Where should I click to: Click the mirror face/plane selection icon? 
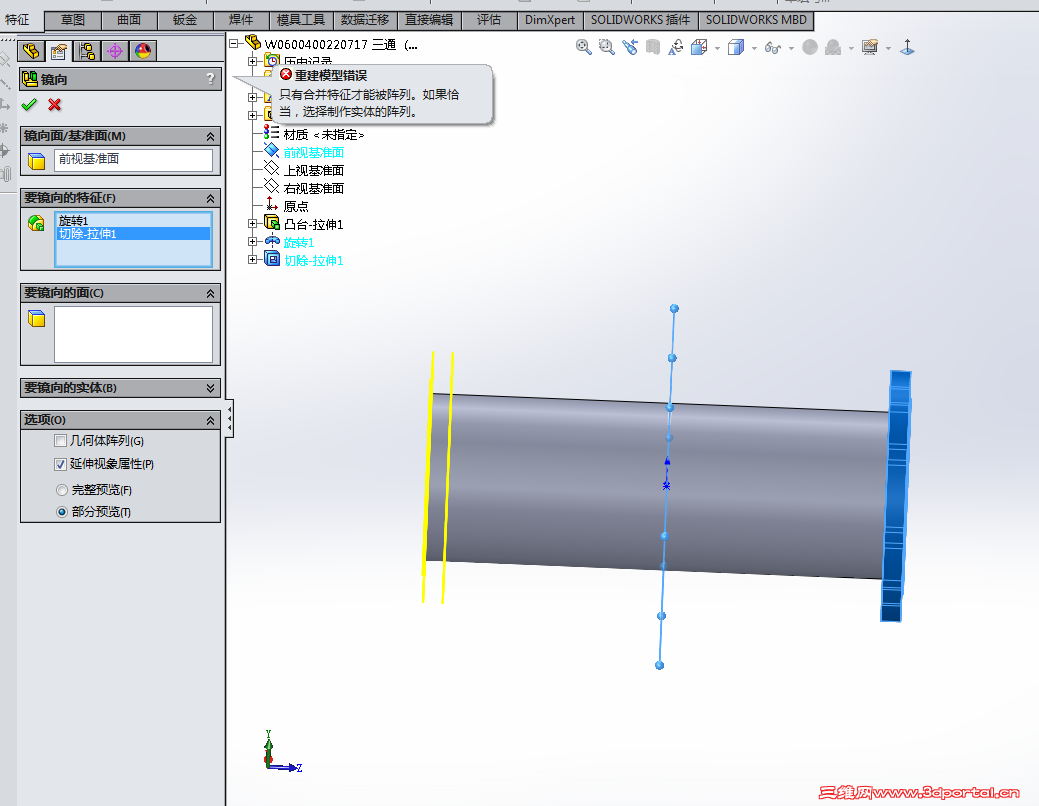(36, 160)
